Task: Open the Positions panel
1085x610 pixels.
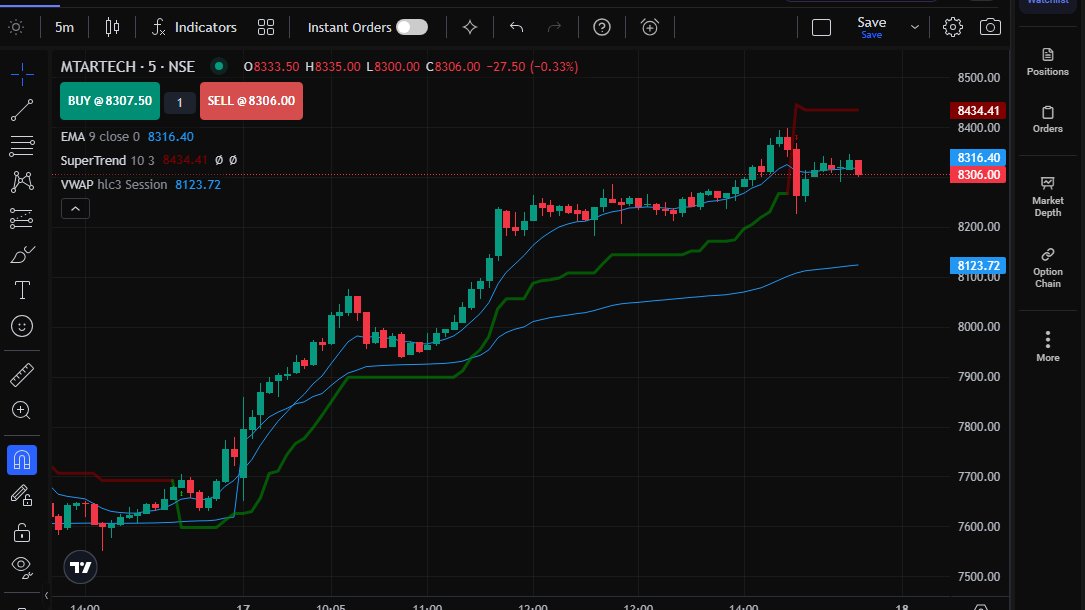Action: coord(1048,62)
